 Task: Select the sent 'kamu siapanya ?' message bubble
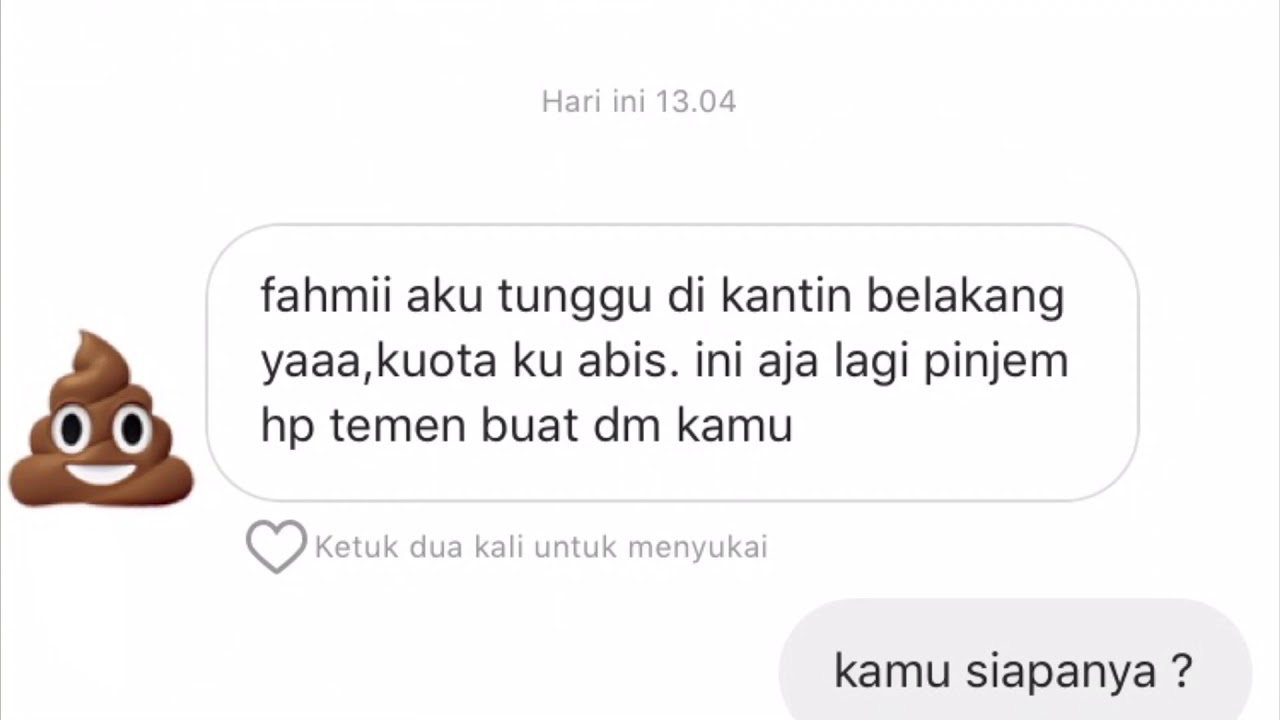(1015, 660)
